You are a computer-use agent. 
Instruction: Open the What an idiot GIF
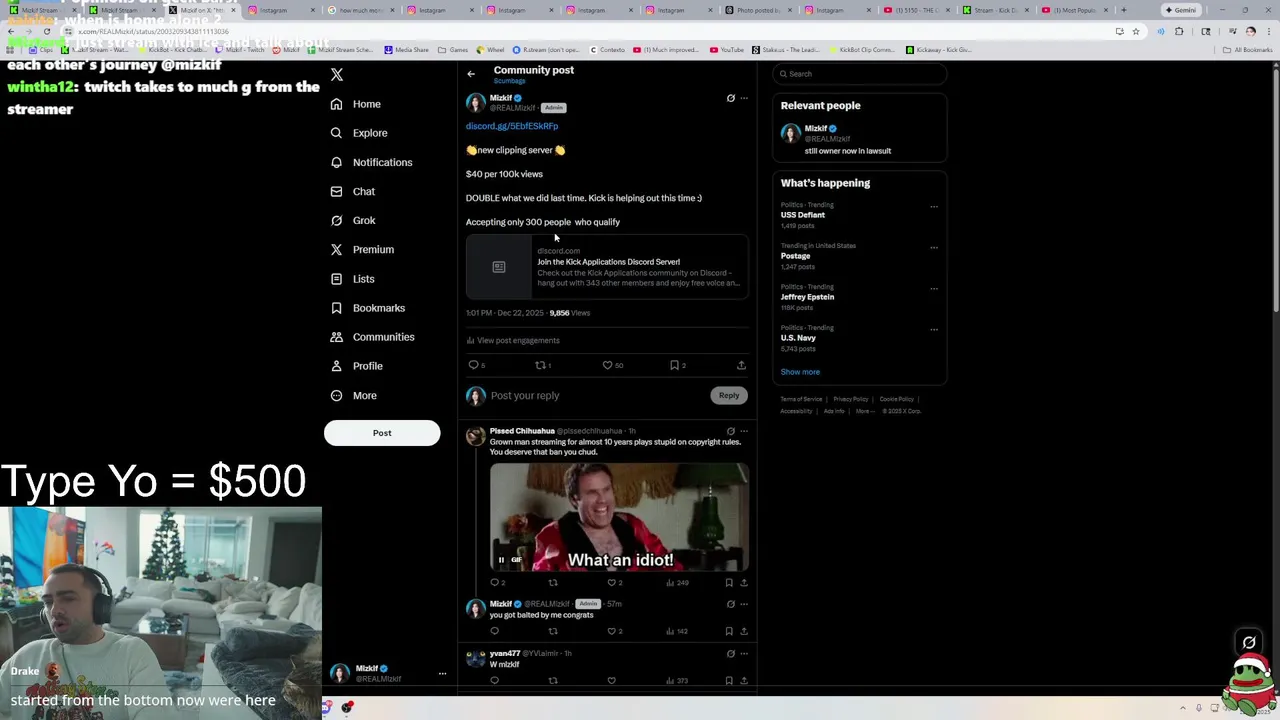pos(619,517)
